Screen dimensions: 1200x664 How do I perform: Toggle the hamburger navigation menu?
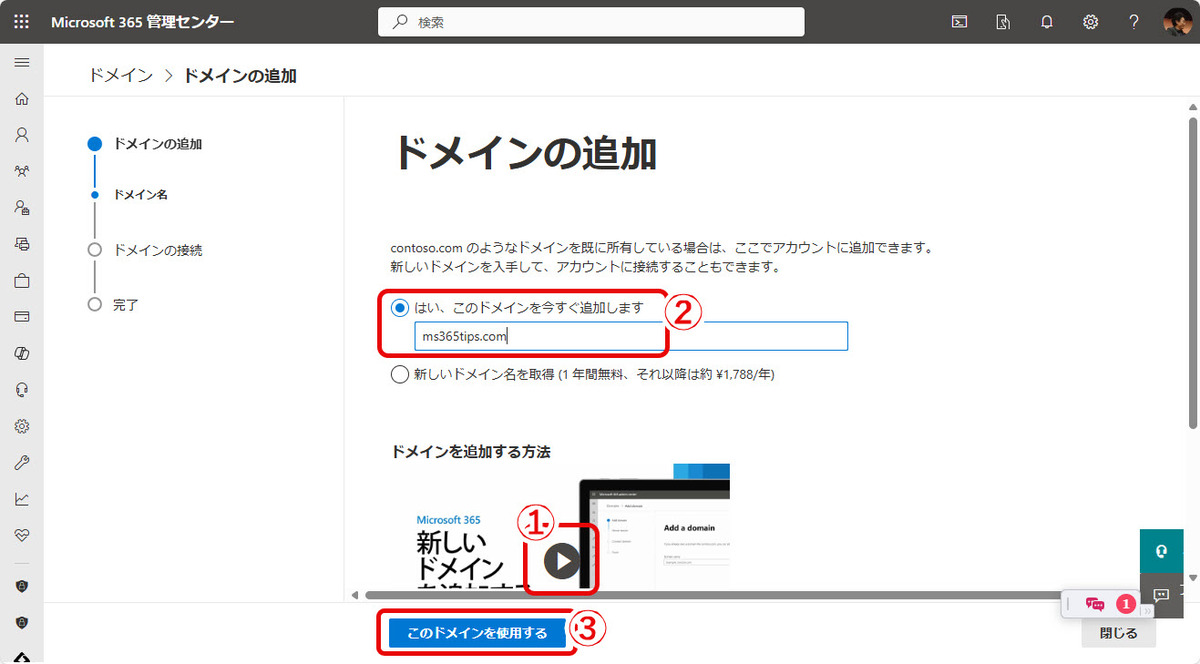click(22, 62)
